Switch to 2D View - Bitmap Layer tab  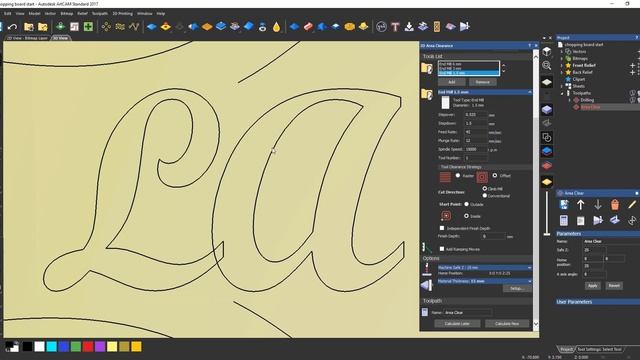tap(27, 38)
